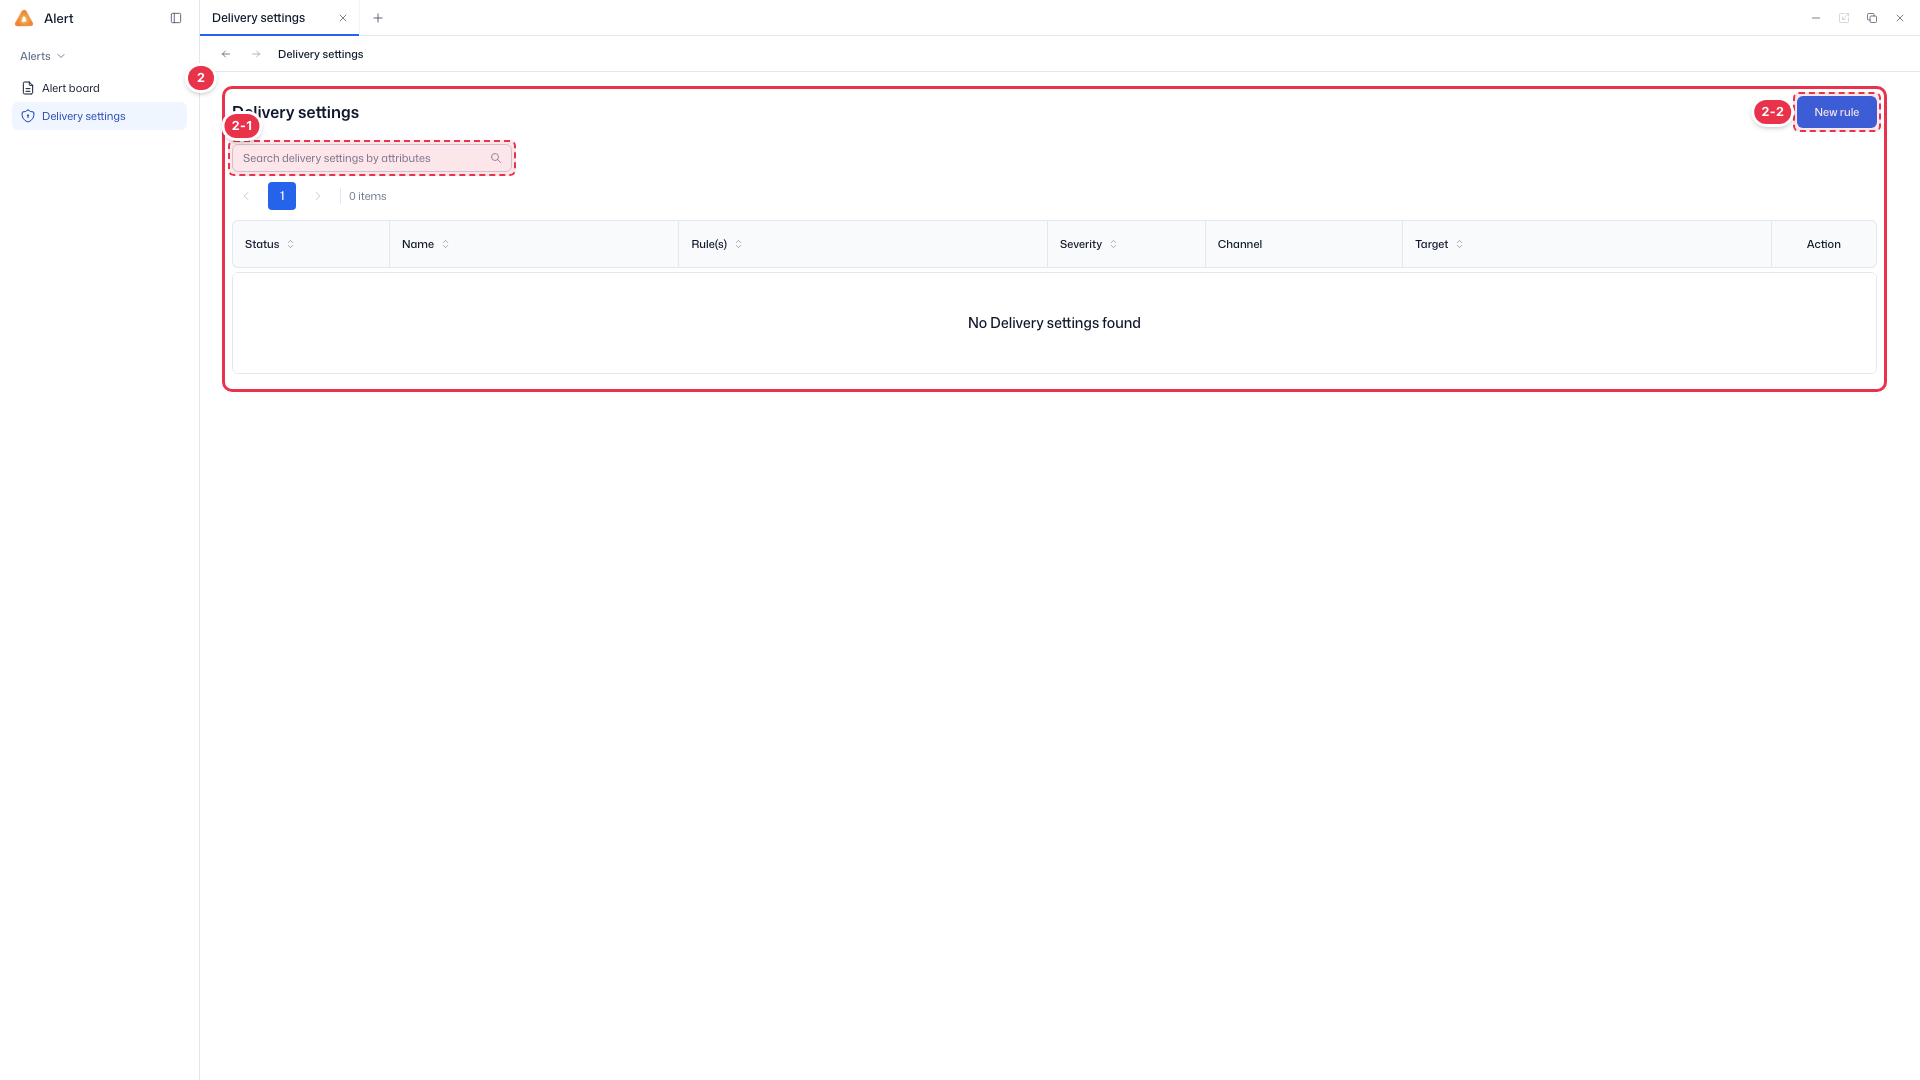Sort table by Target column
This screenshot has width=1920, height=1080.
point(1460,244)
